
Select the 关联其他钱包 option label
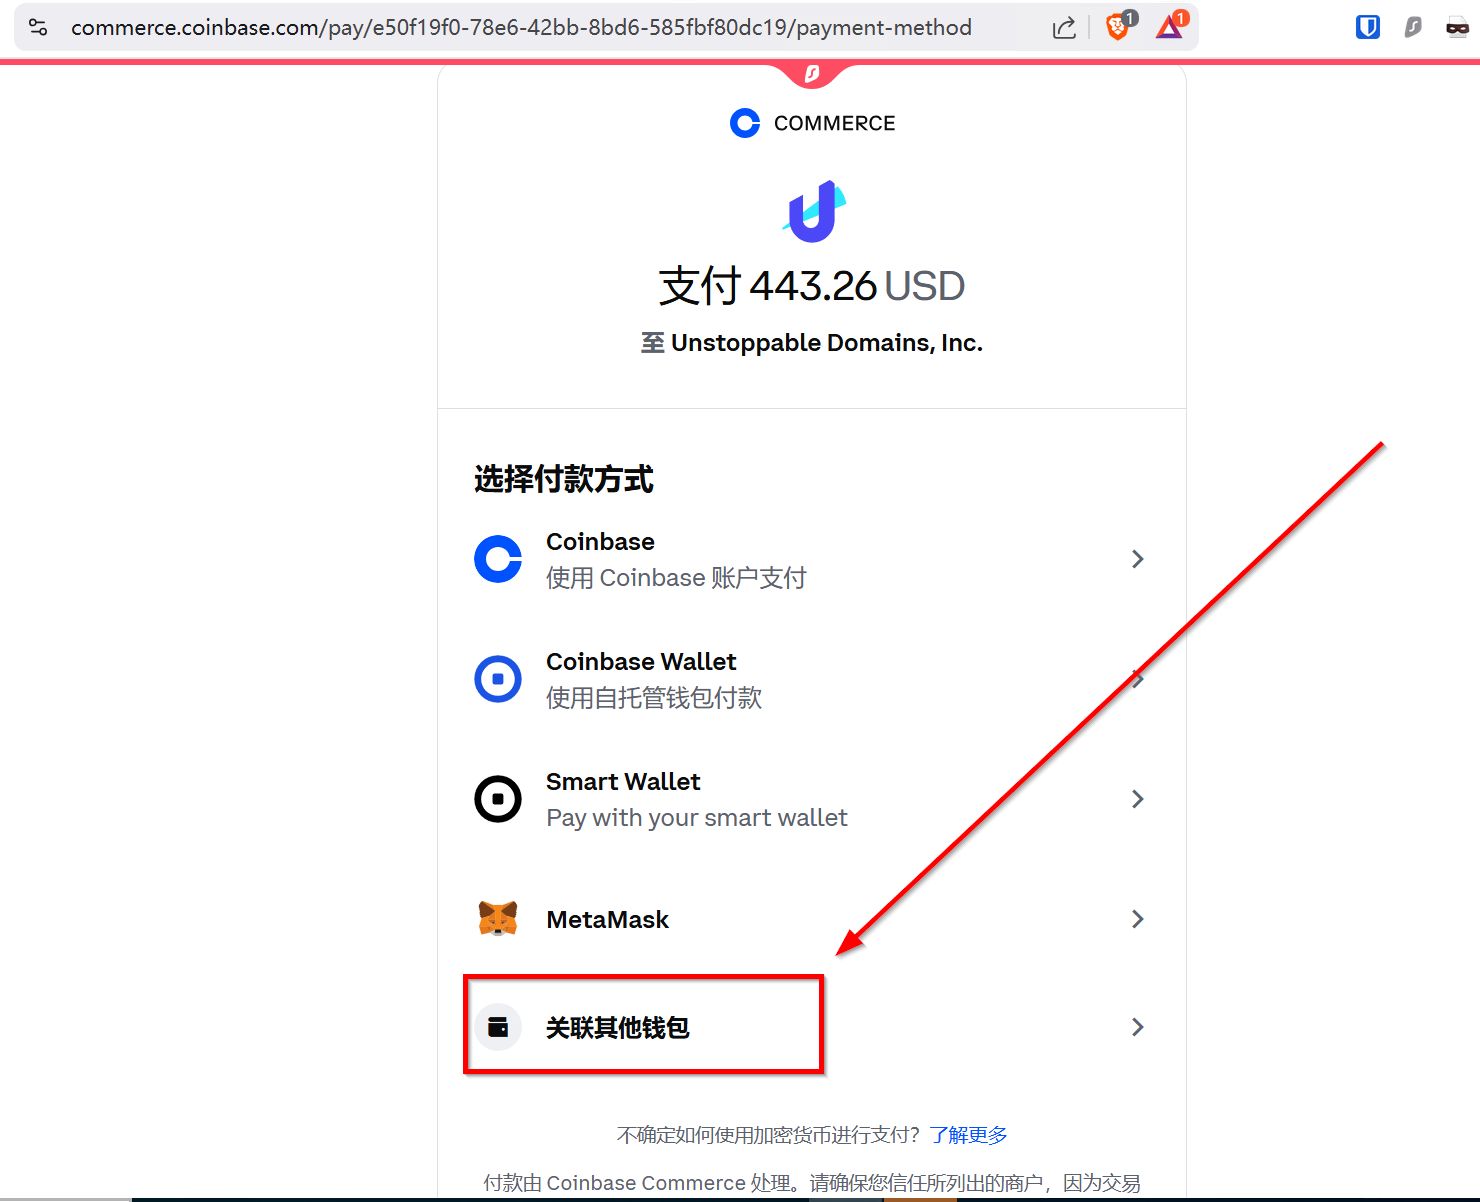[x=617, y=1028]
